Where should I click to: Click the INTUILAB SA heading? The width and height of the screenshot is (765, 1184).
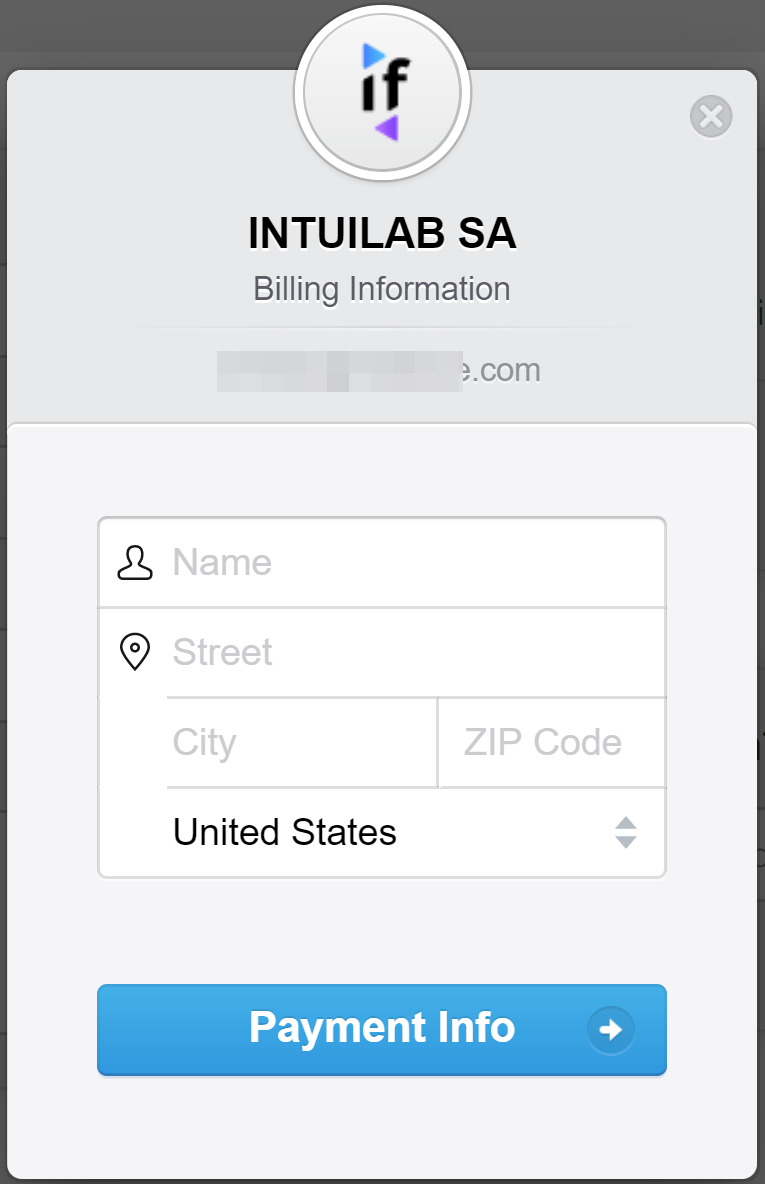tap(382, 233)
